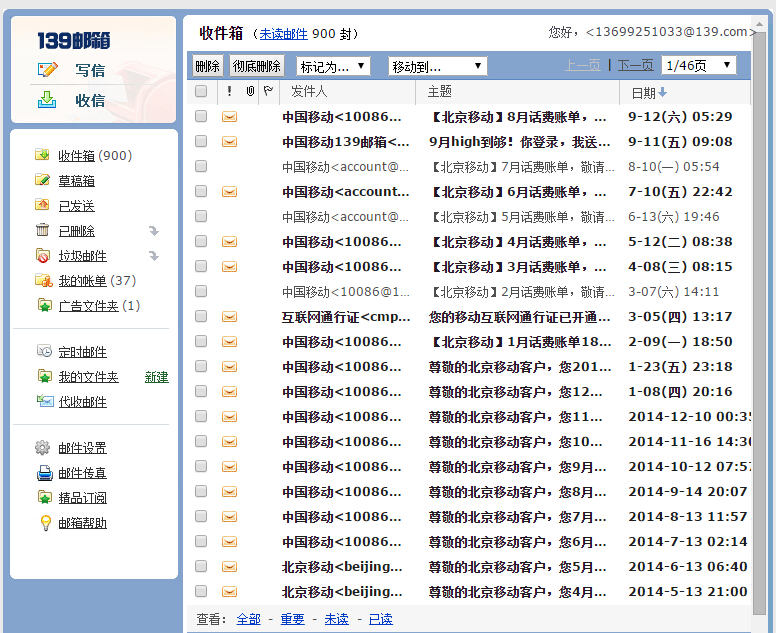Check the box for 6月话费账单 email
The image size is (776, 633).
tap(201, 191)
